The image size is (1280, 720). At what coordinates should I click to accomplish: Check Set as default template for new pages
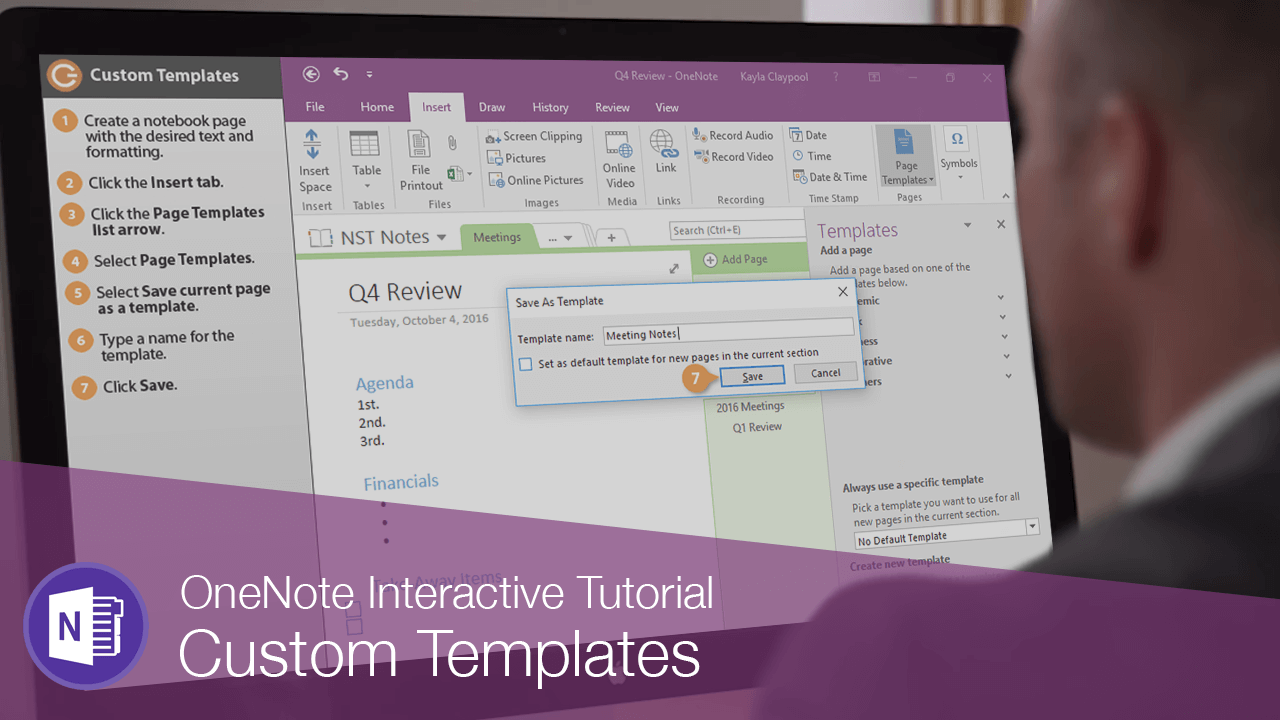coord(525,364)
